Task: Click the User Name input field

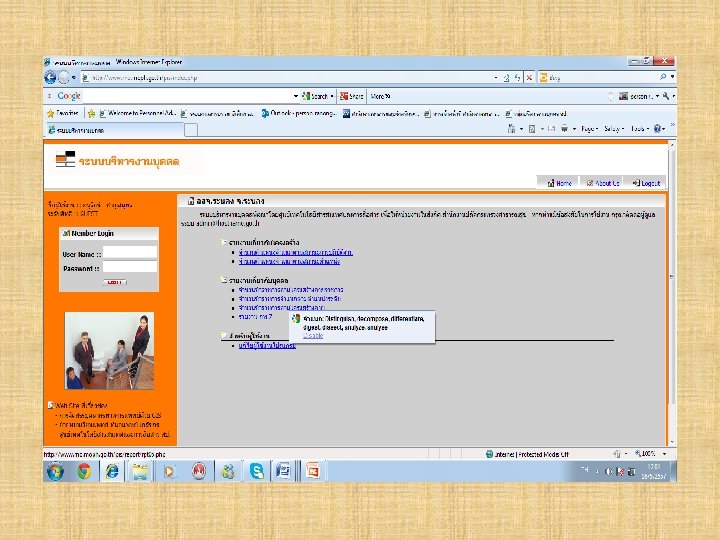Action: pos(130,253)
